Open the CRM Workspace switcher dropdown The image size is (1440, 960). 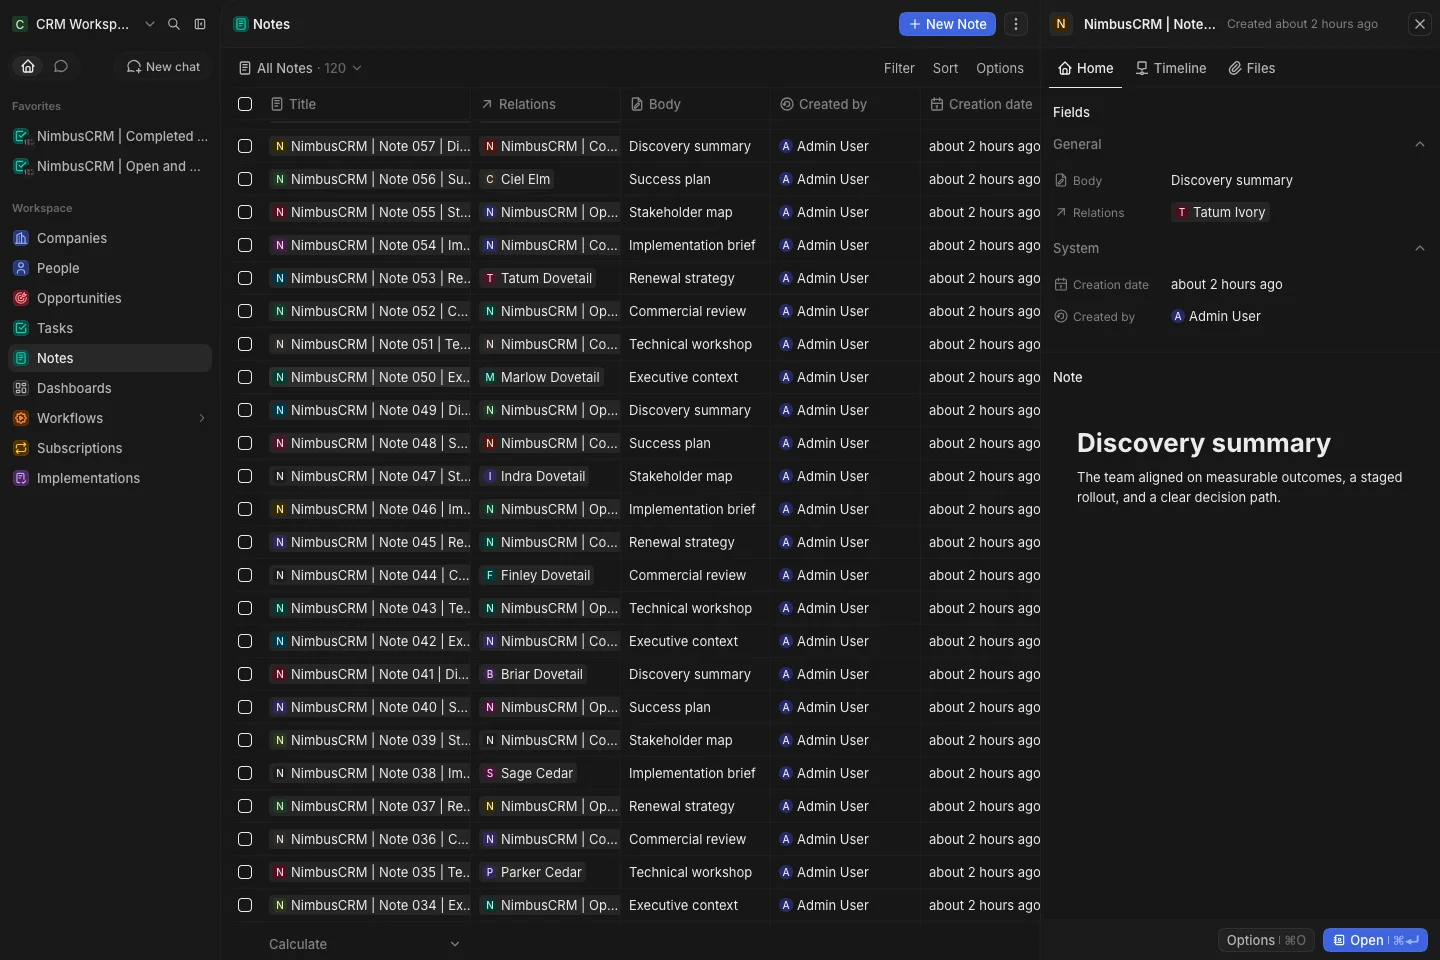point(84,24)
